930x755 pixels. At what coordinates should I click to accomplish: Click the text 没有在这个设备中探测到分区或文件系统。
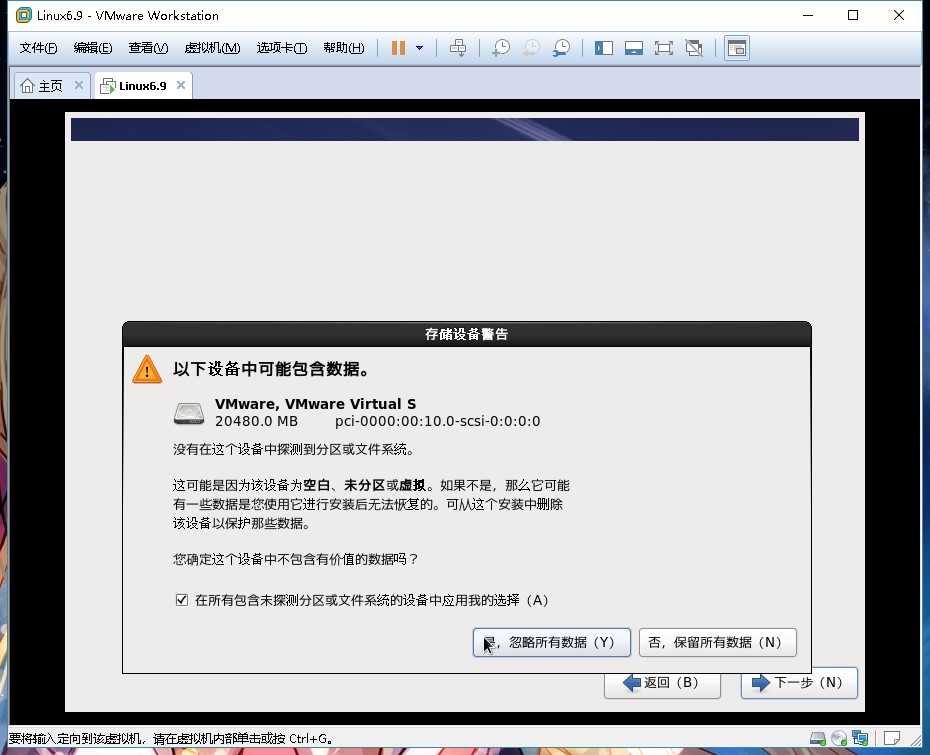tap(294, 450)
